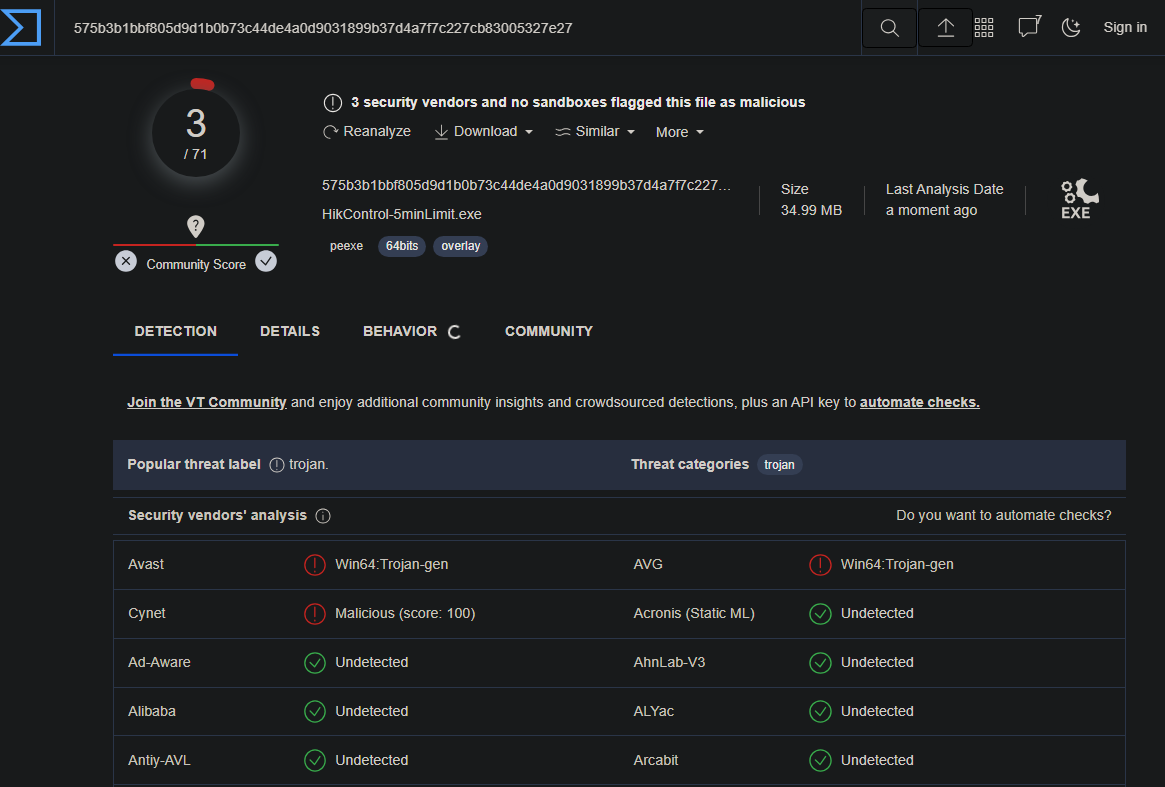
Task: Vote negative with community X icon
Action: pyautogui.click(x=126, y=262)
